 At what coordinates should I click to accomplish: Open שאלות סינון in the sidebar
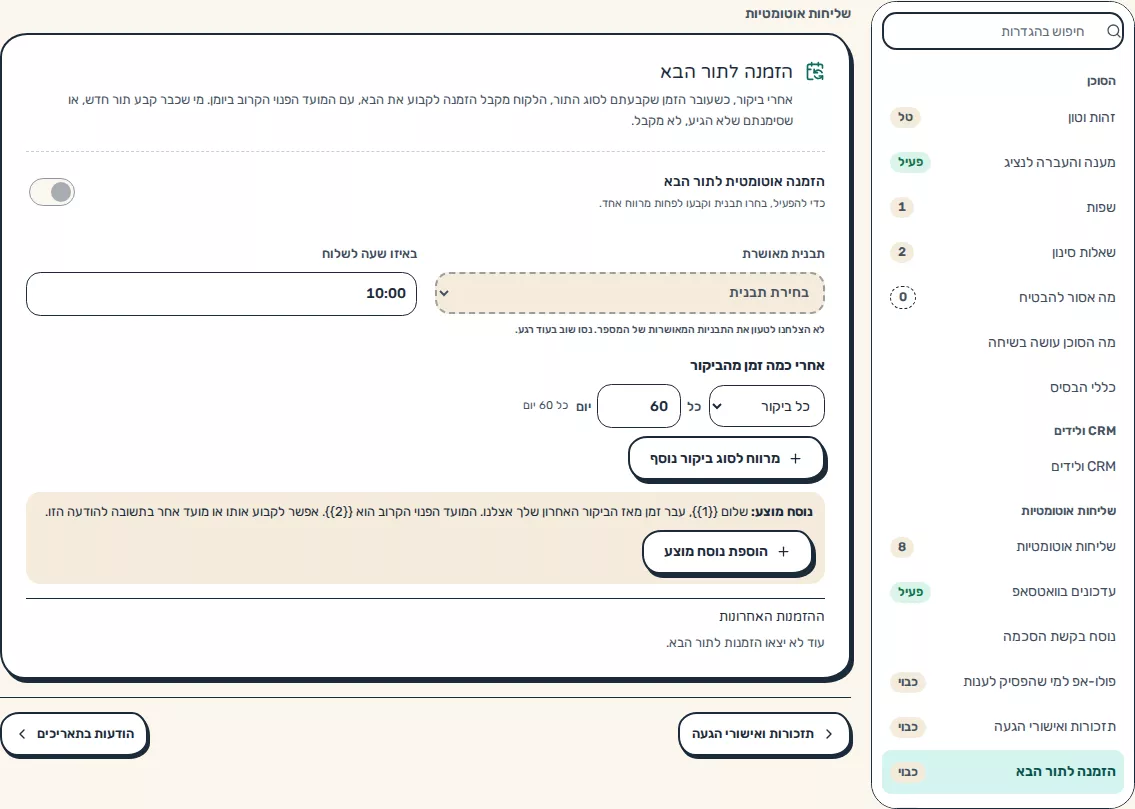coord(1003,253)
